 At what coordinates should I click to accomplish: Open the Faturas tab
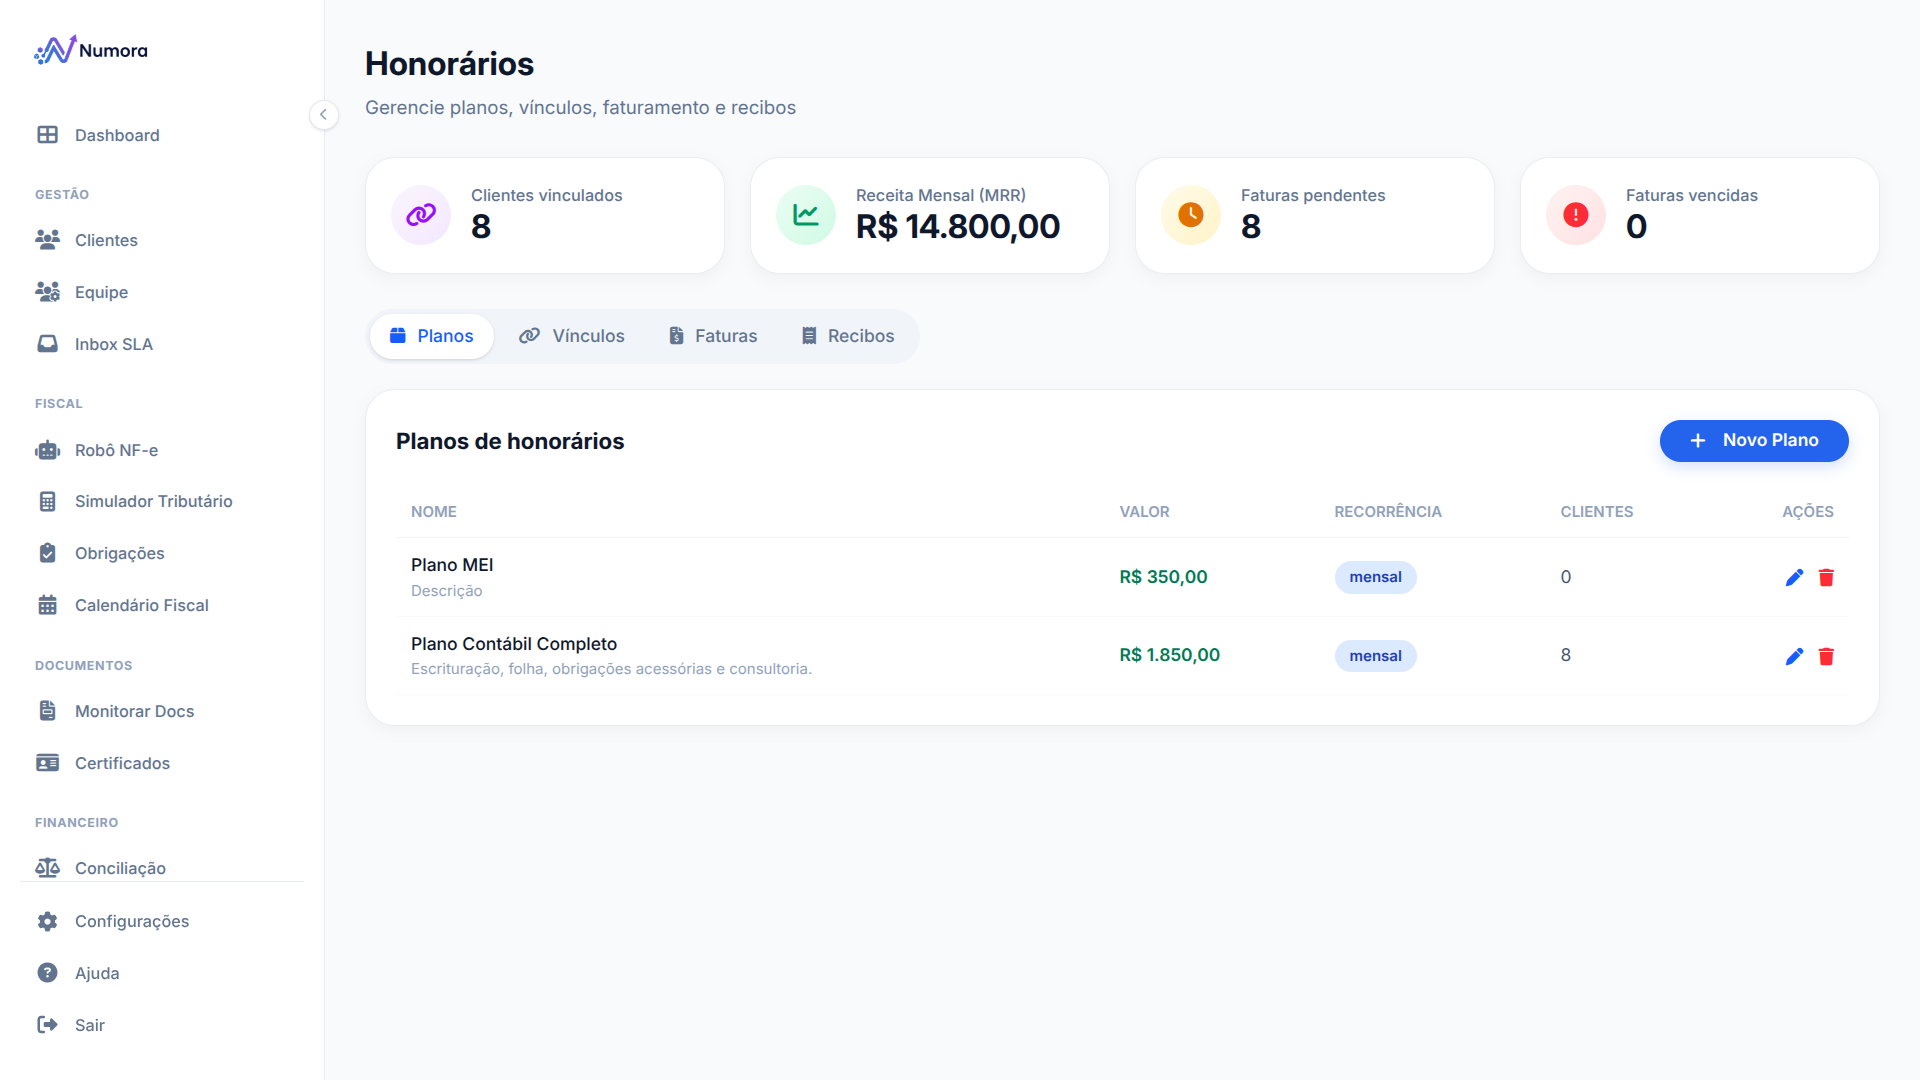[x=713, y=336]
